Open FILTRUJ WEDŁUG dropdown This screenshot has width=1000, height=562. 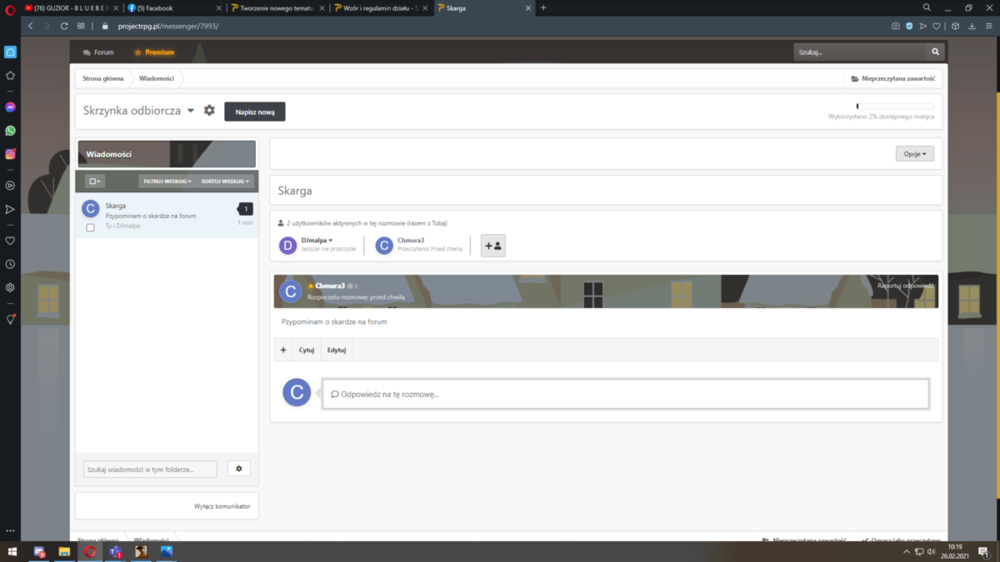click(167, 181)
